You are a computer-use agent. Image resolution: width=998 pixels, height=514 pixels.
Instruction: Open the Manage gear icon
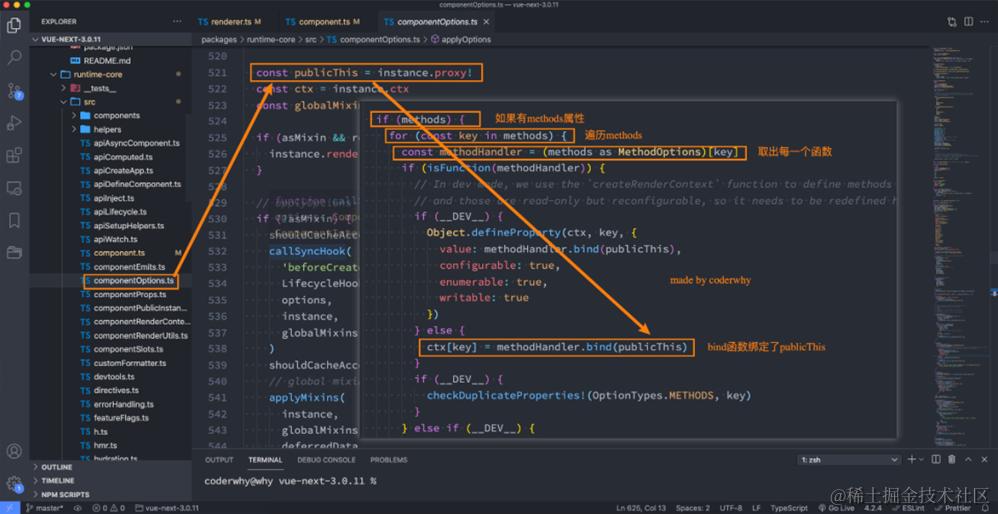(14, 483)
